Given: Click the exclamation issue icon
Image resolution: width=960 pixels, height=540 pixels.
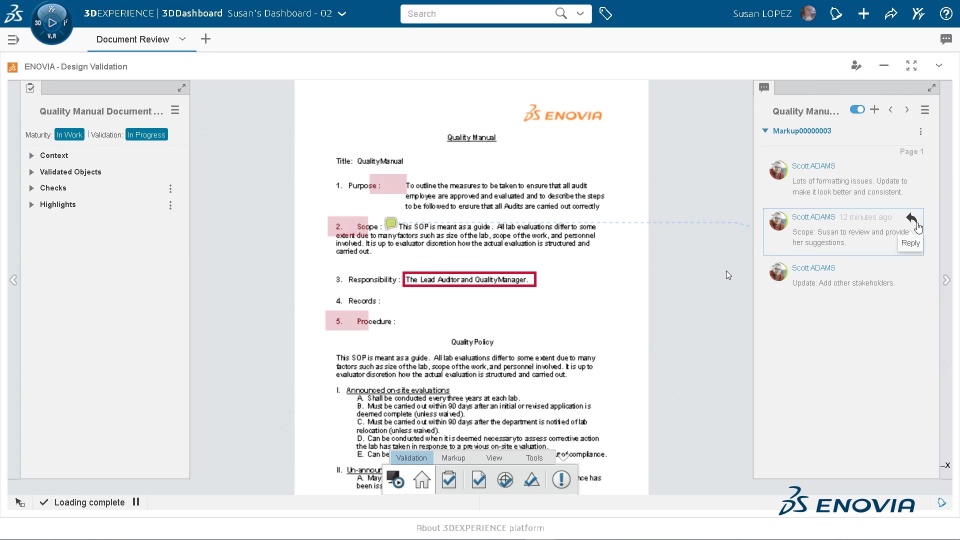Looking at the screenshot, I should (x=561, y=479).
